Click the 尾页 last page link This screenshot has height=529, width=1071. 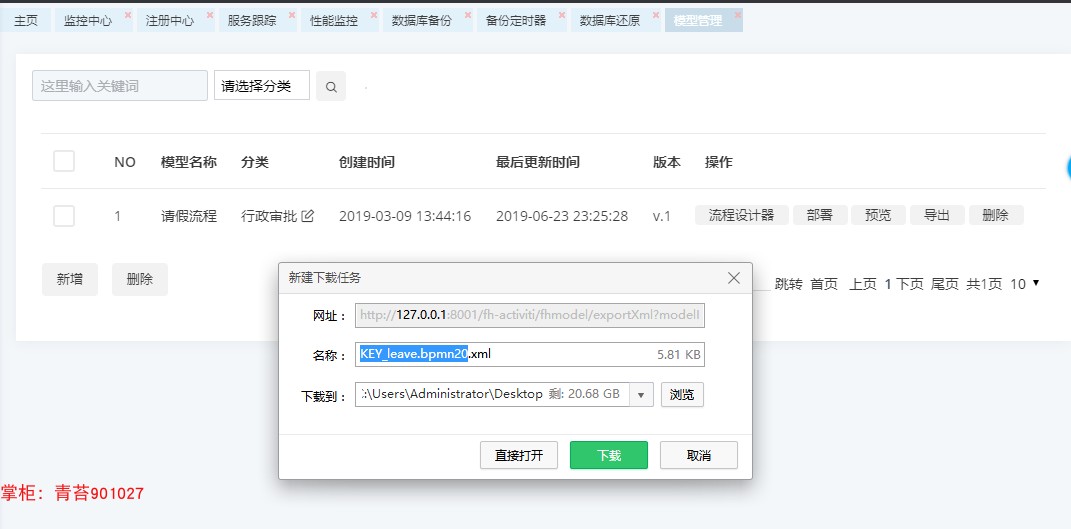pos(945,284)
